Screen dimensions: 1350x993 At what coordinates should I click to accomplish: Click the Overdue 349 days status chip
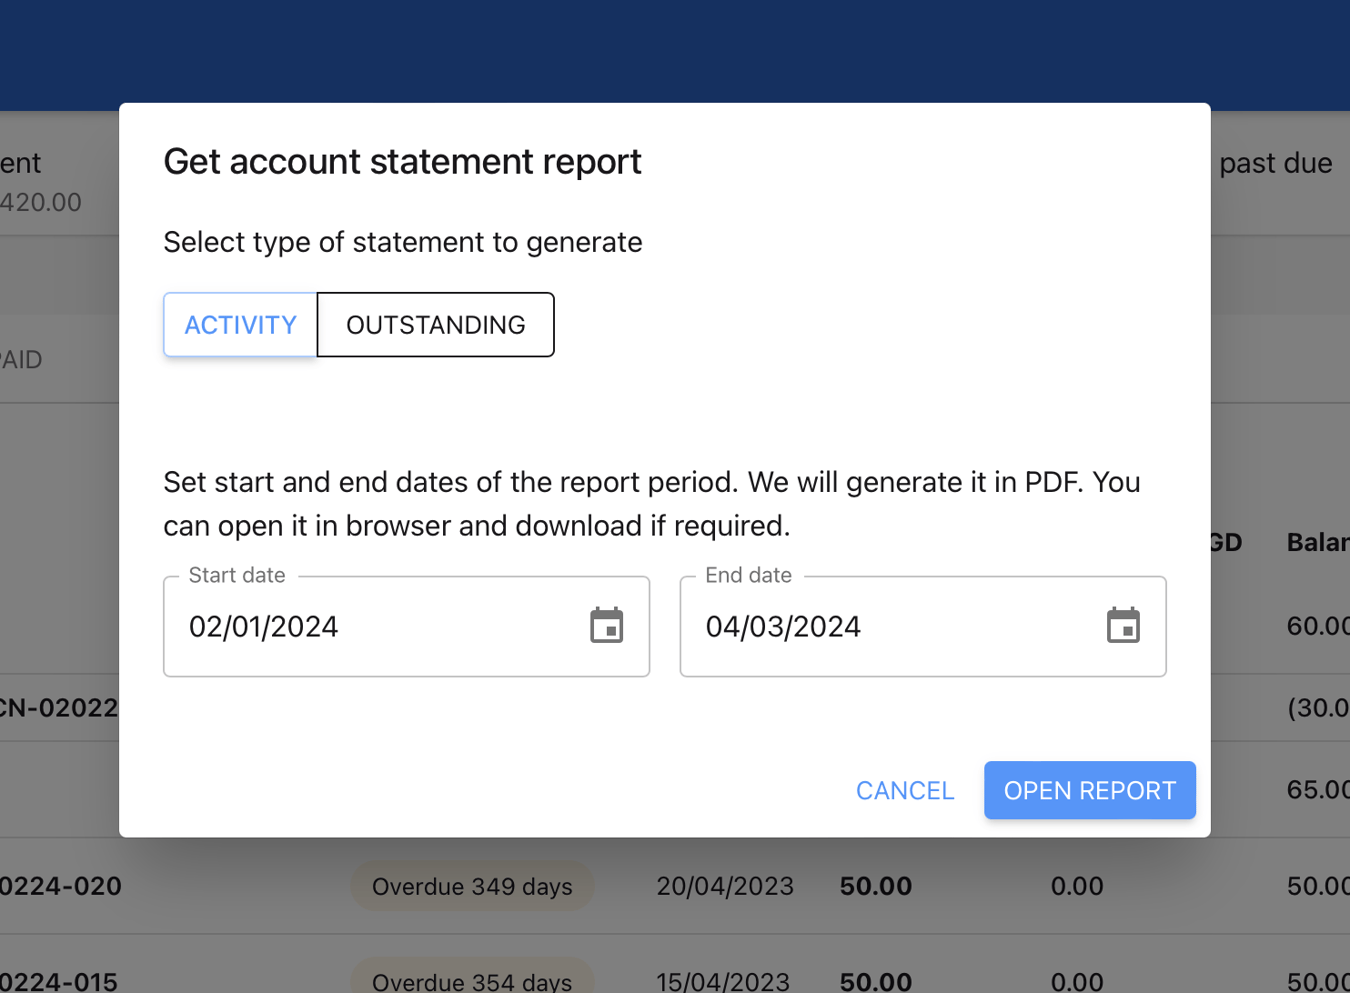point(472,886)
